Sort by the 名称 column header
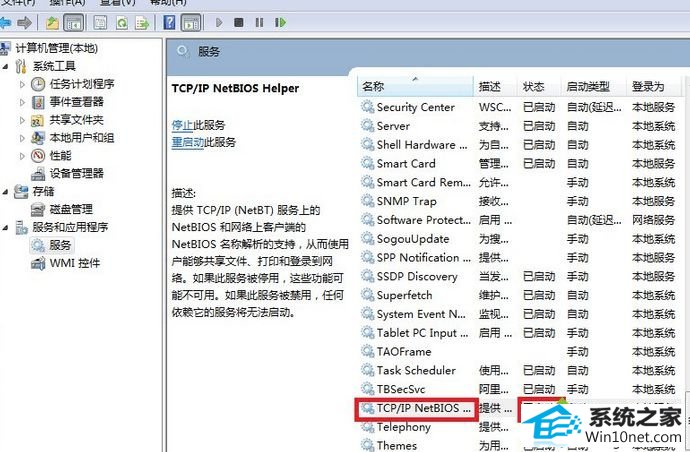 415,86
